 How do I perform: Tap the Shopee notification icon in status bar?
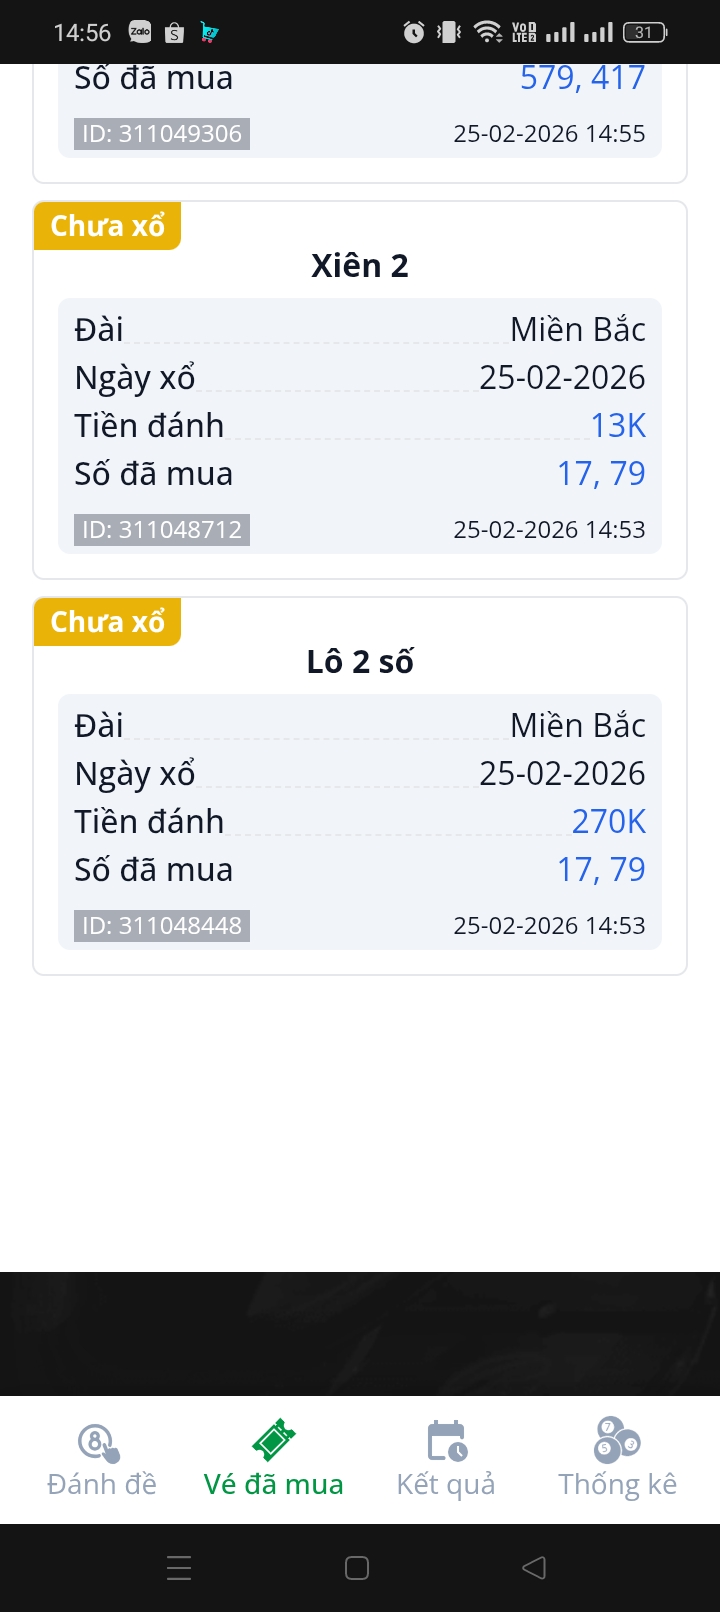click(x=174, y=33)
